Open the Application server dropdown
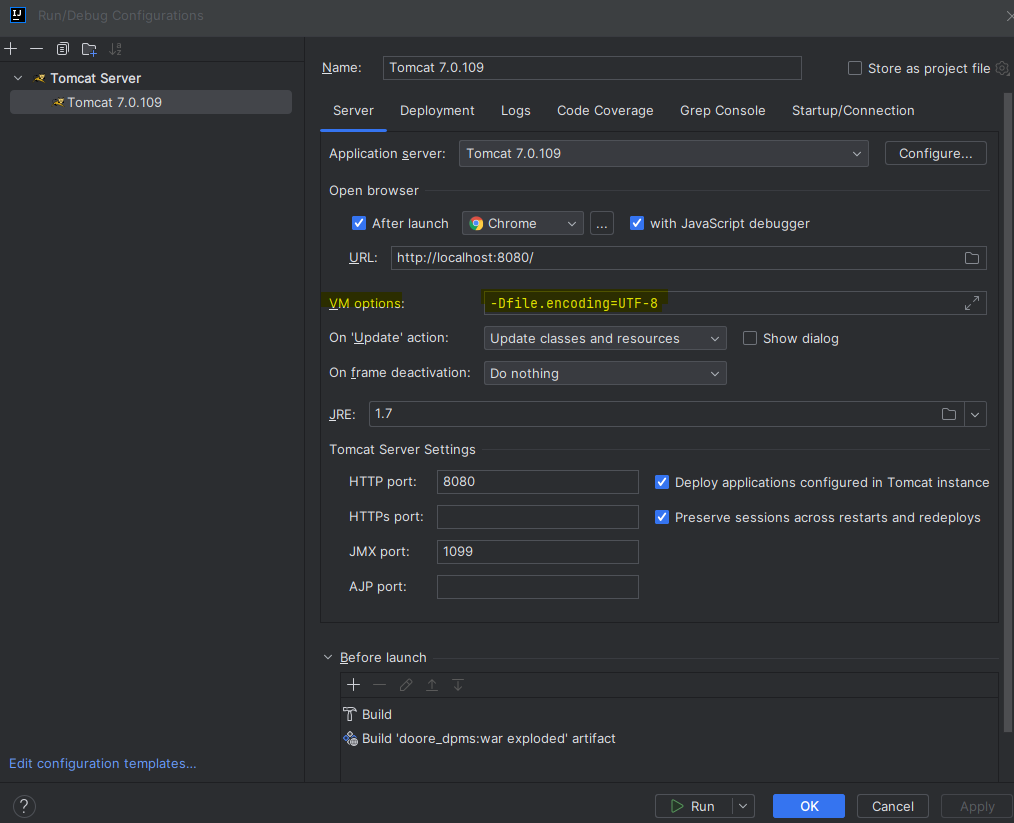This screenshot has height=823, width=1014. pyautogui.click(x=663, y=153)
